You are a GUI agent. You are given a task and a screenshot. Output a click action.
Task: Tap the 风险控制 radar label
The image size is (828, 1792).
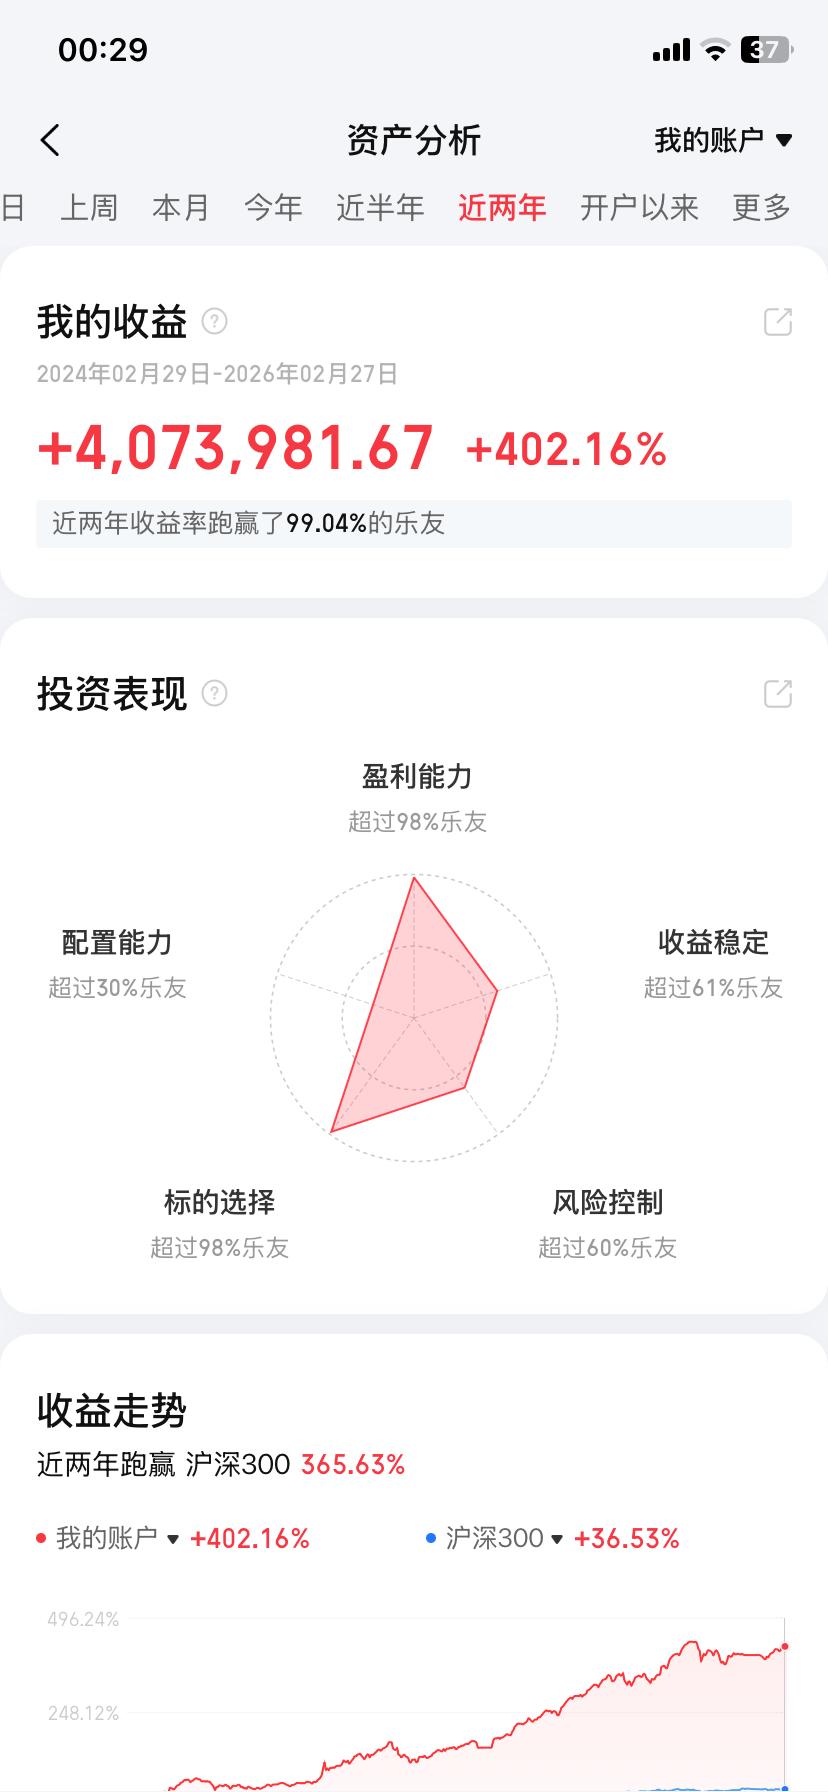tap(608, 1203)
